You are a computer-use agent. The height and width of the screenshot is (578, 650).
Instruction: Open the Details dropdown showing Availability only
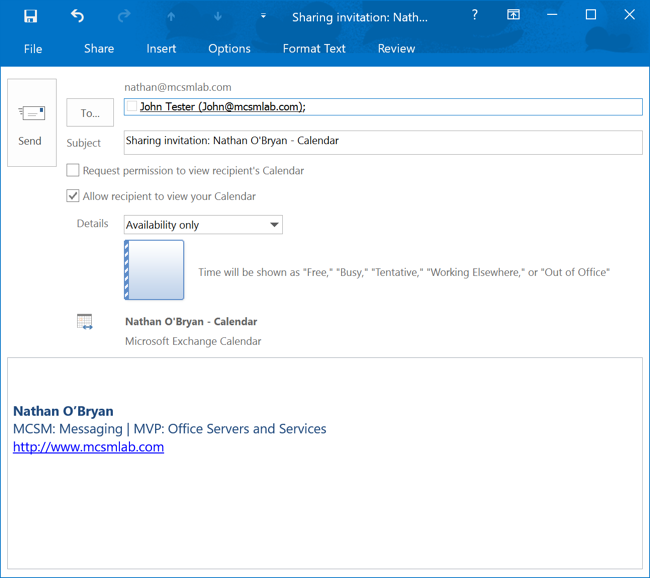(x=203, y=225)
